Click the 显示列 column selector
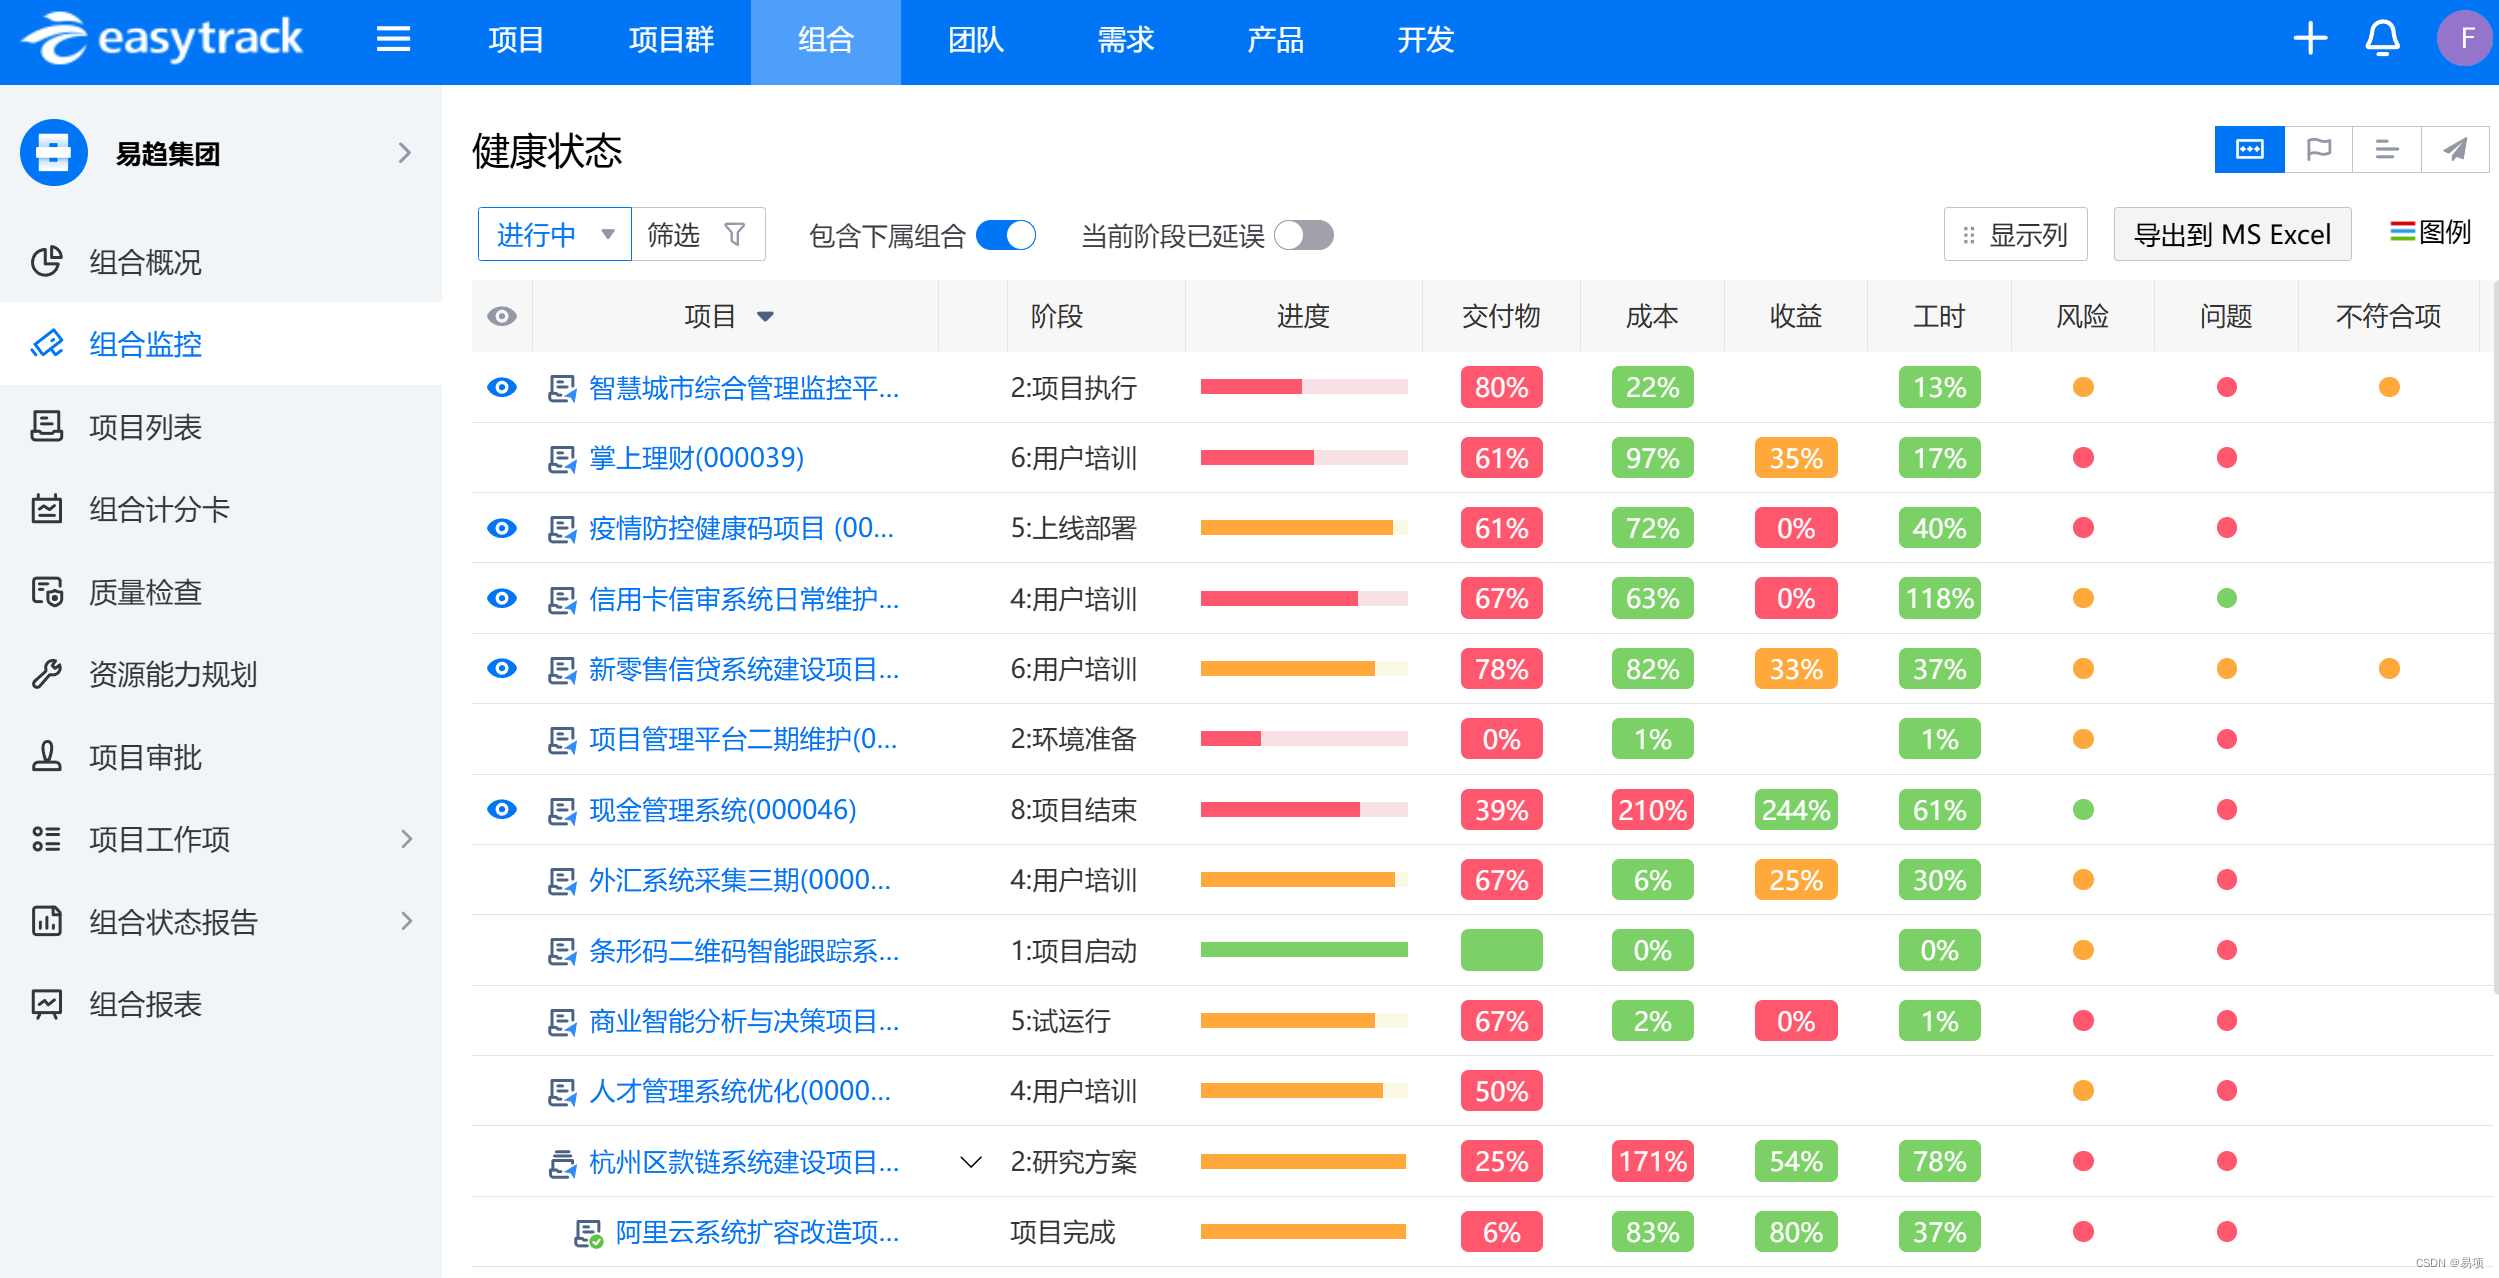This screenshot has height=1278, width=2499. 2015,235
